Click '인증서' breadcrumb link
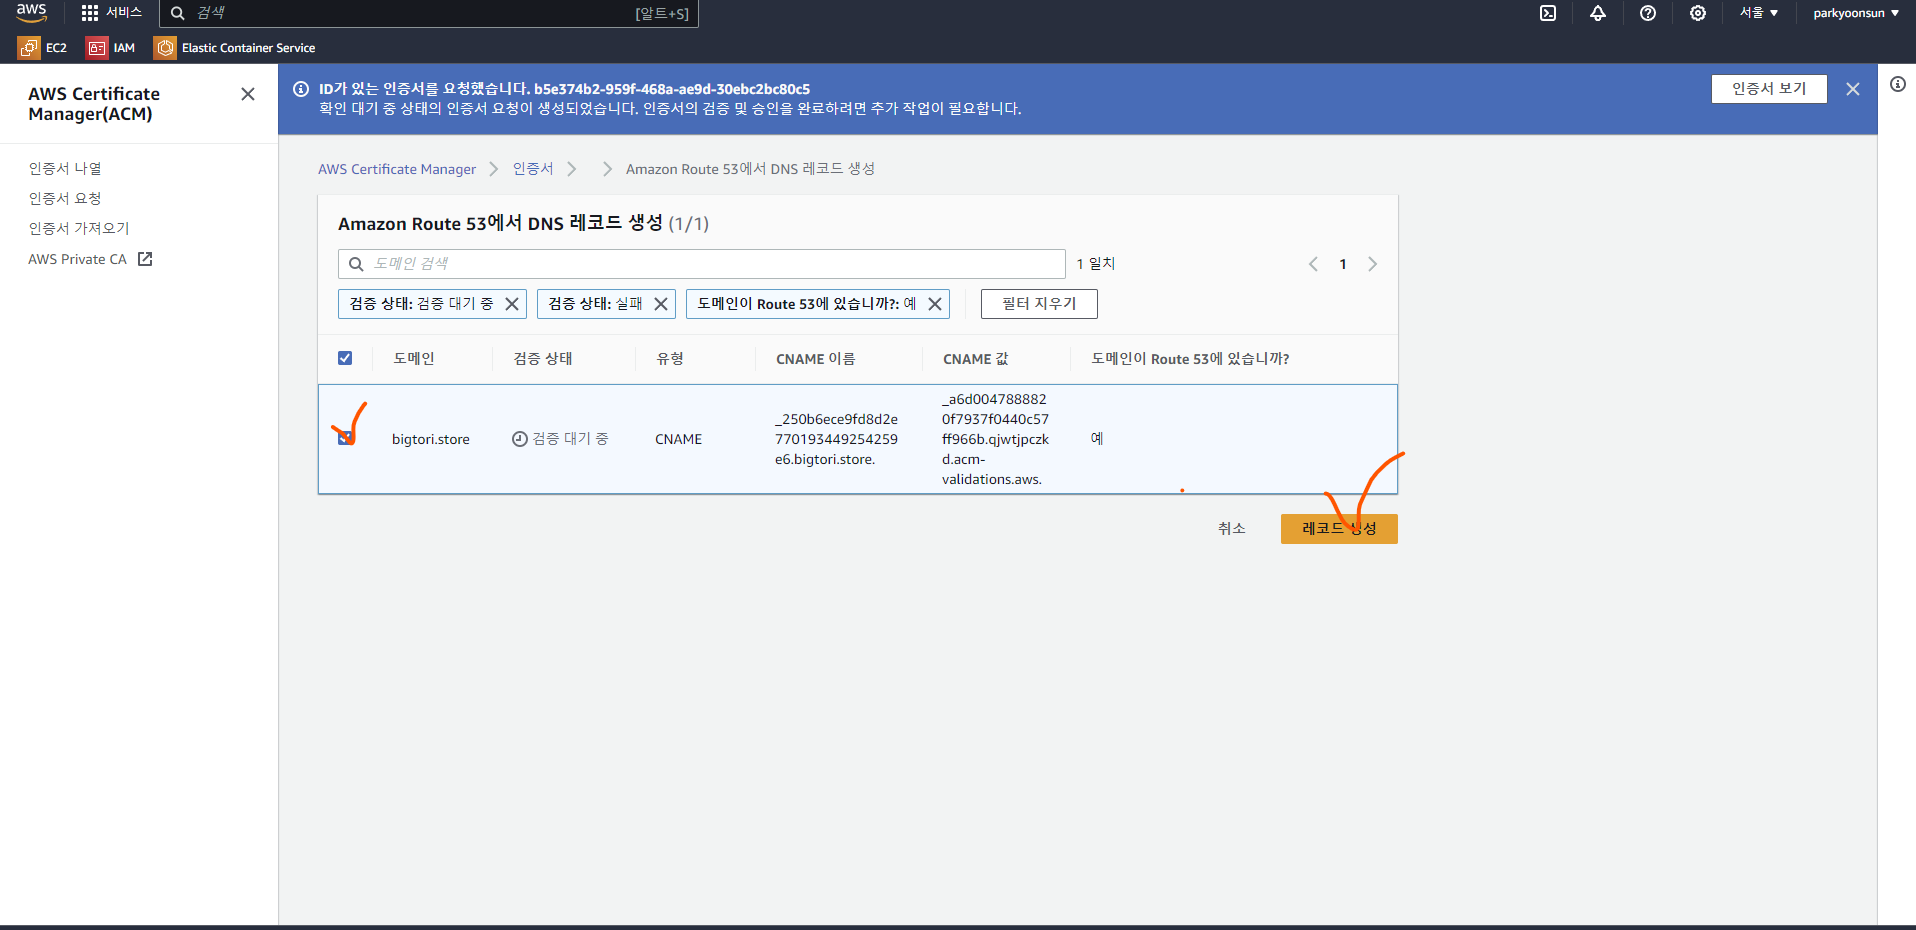Screen dimensions: 1916x930 tap(533, 169)
